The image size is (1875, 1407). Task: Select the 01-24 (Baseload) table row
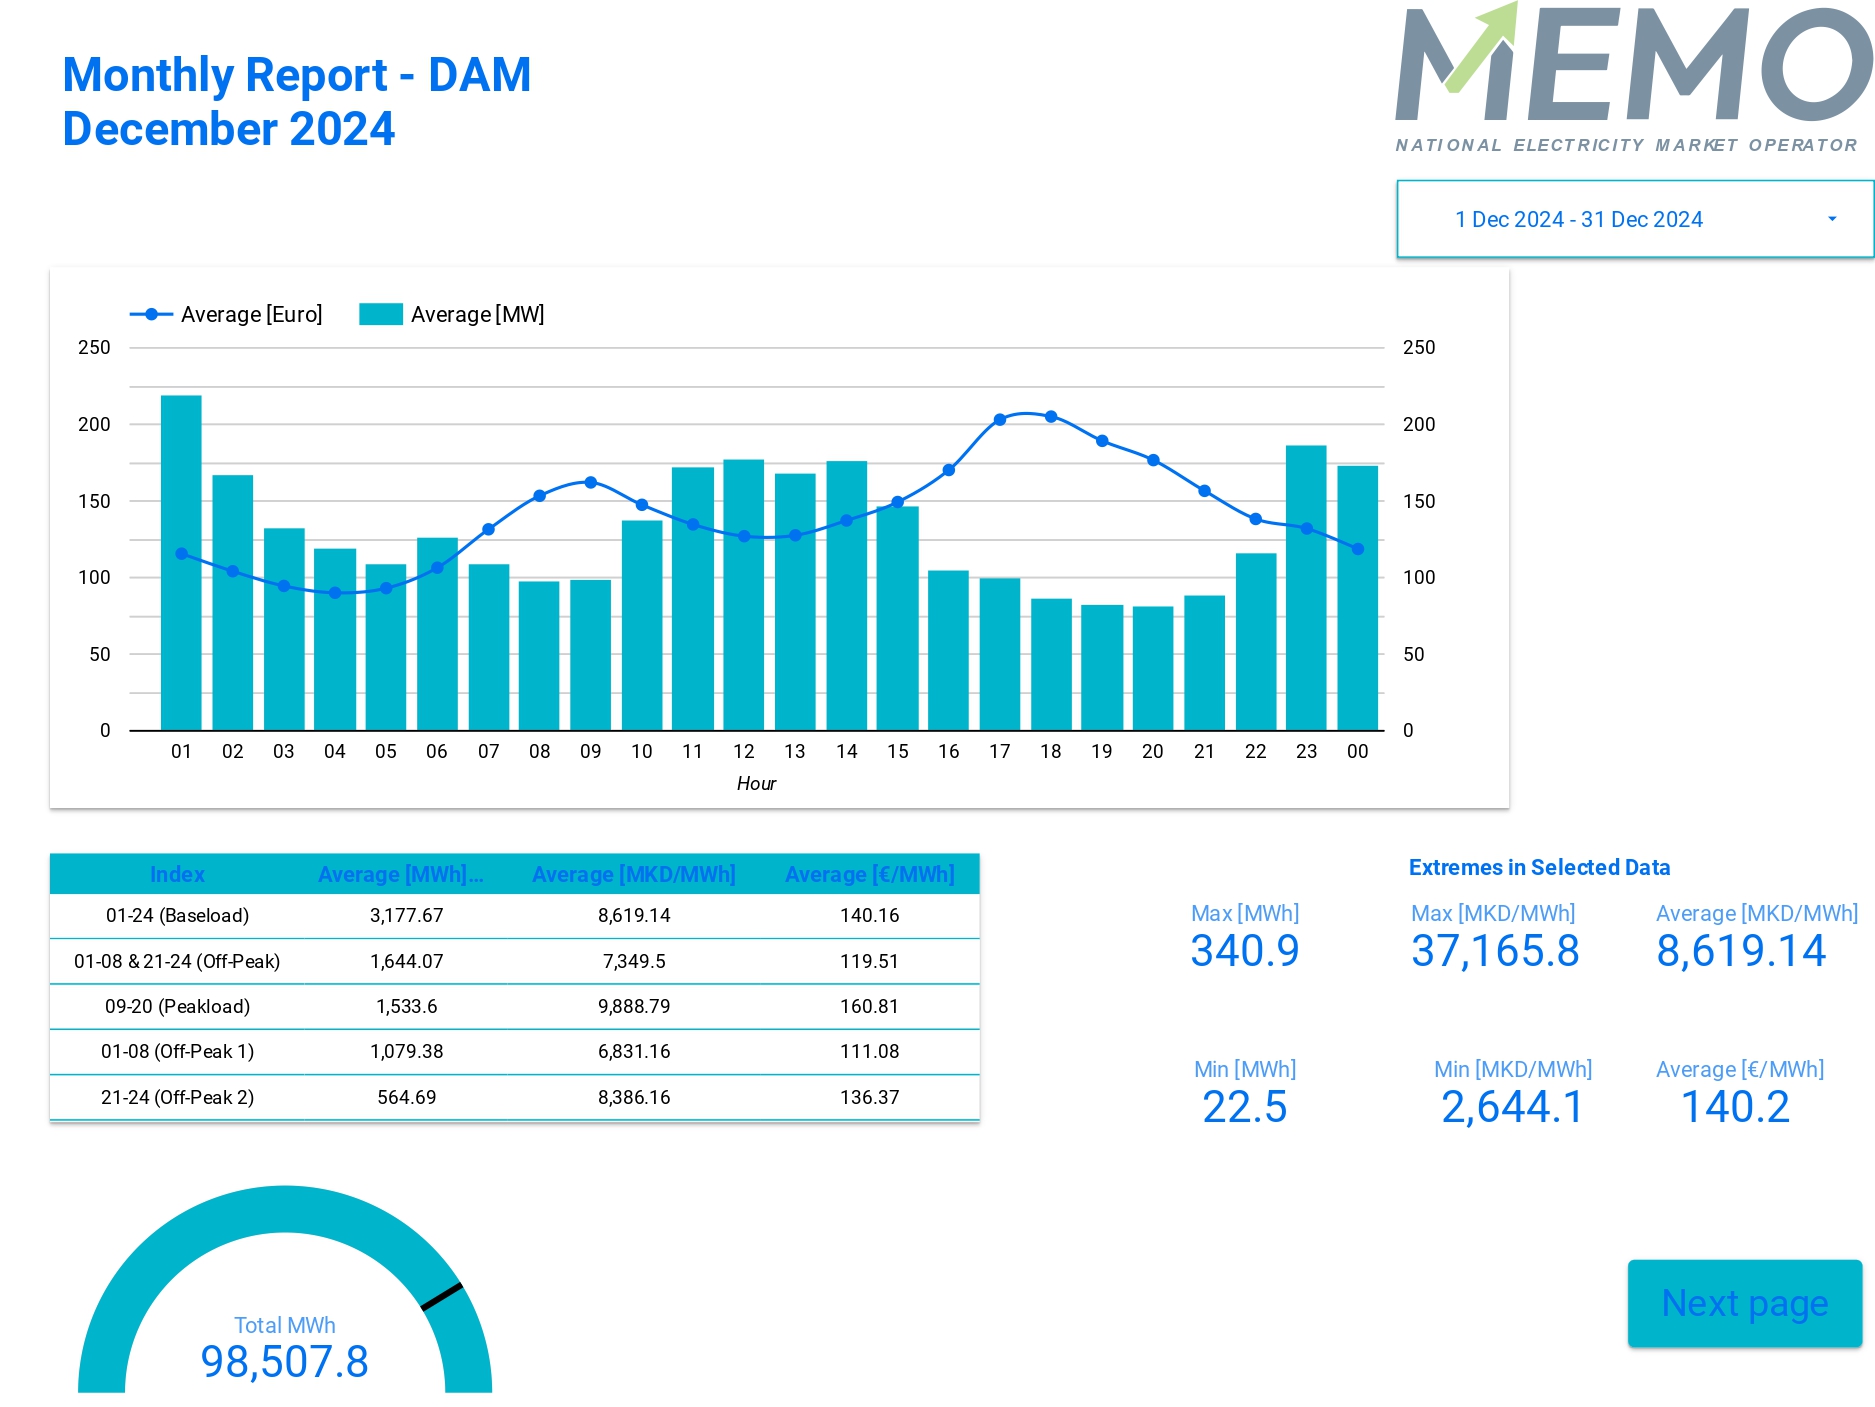177,916
